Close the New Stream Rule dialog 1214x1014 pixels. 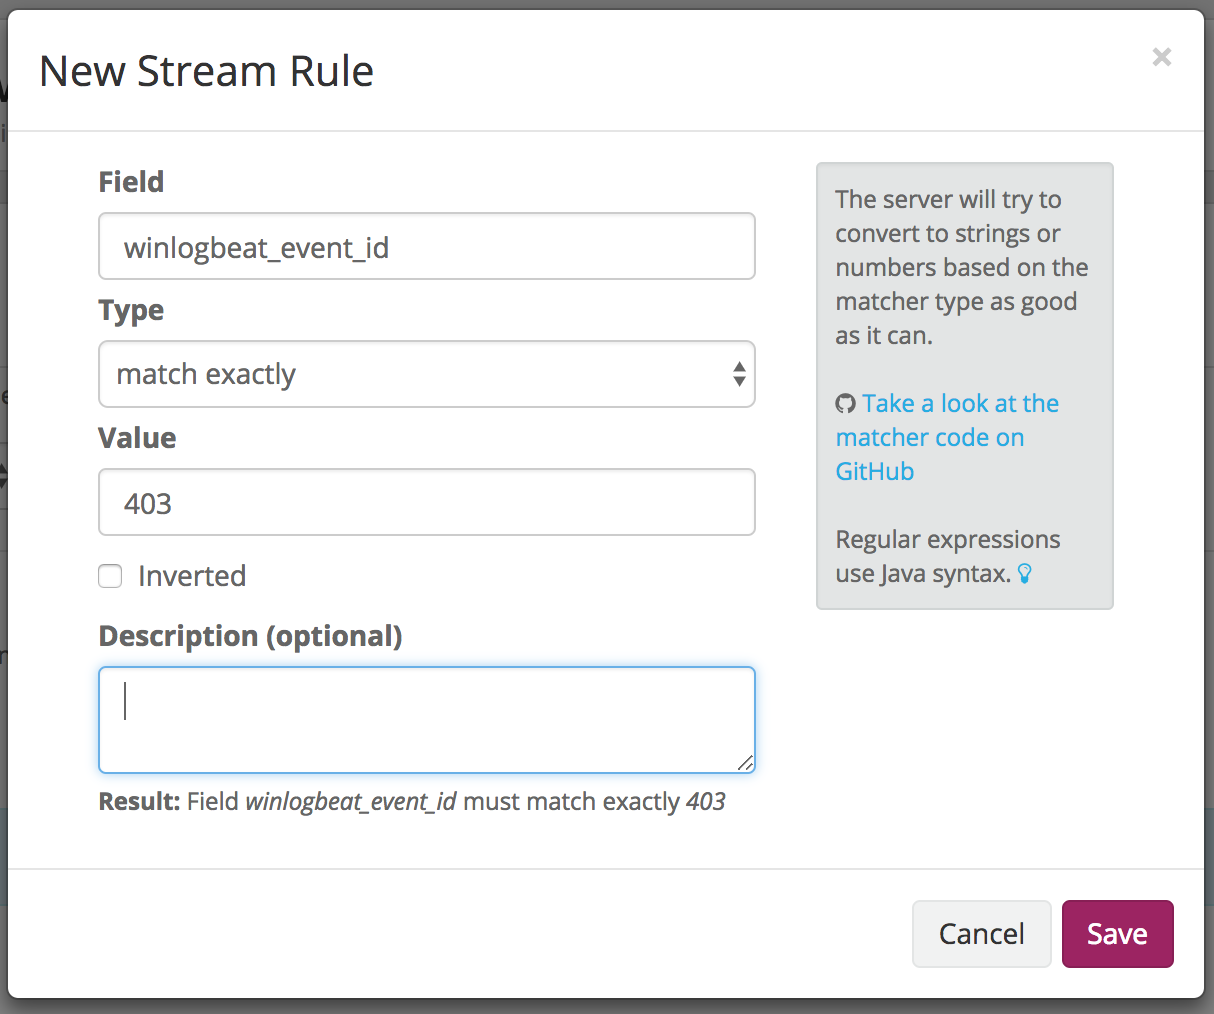pyautogui.click(x=1161, y=57)
